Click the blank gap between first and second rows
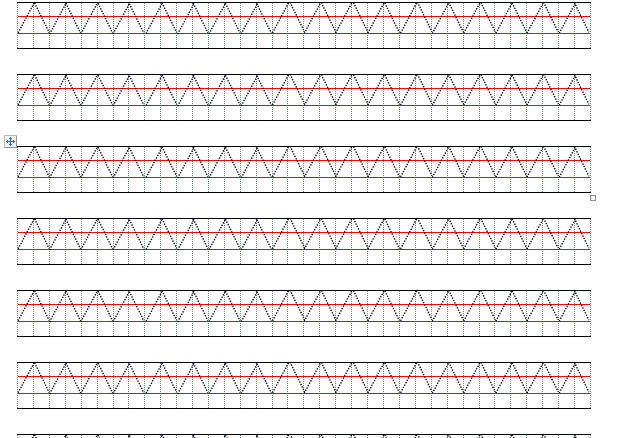Viewport: 622px width, 438px height. (300, 61)
